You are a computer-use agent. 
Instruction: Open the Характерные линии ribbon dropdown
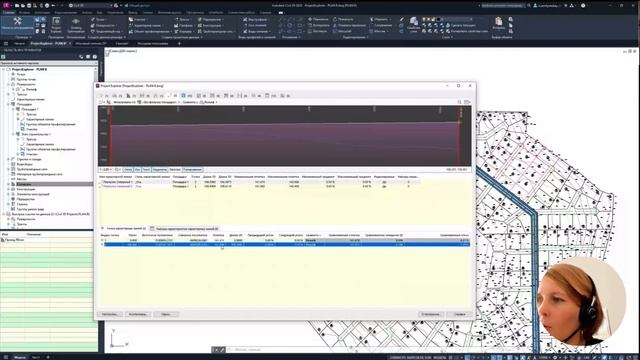pyautogui.click(x=147, y=25)
